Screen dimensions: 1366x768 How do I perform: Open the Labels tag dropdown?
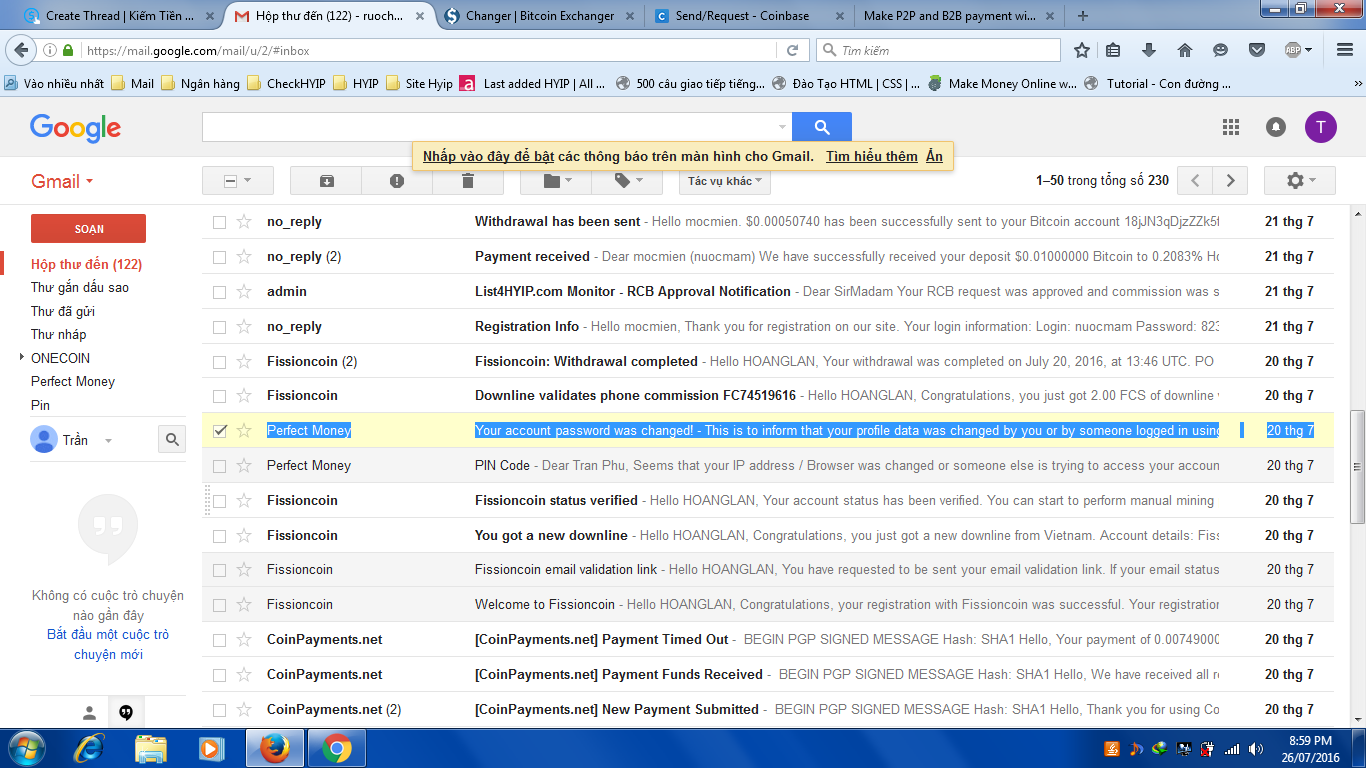tap(627, 181)
